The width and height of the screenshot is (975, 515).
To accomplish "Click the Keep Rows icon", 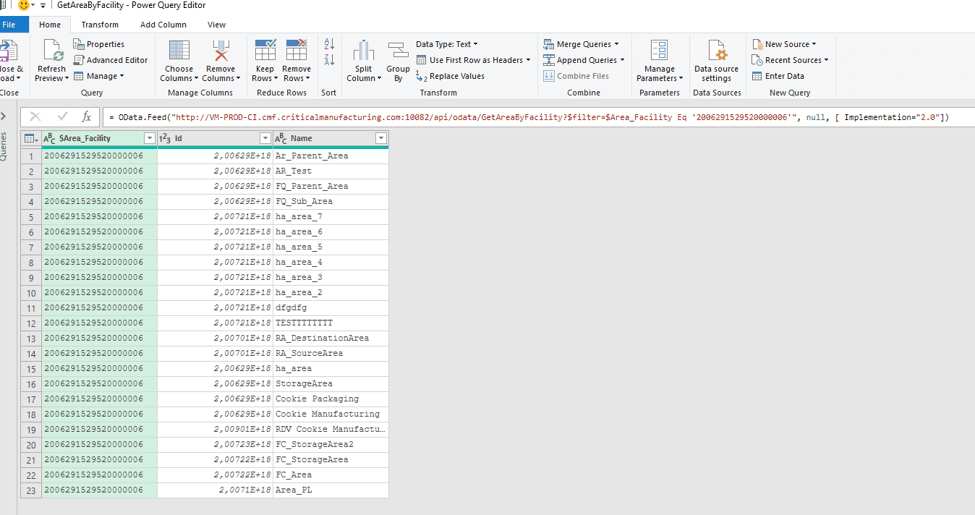I will point(265,52).
